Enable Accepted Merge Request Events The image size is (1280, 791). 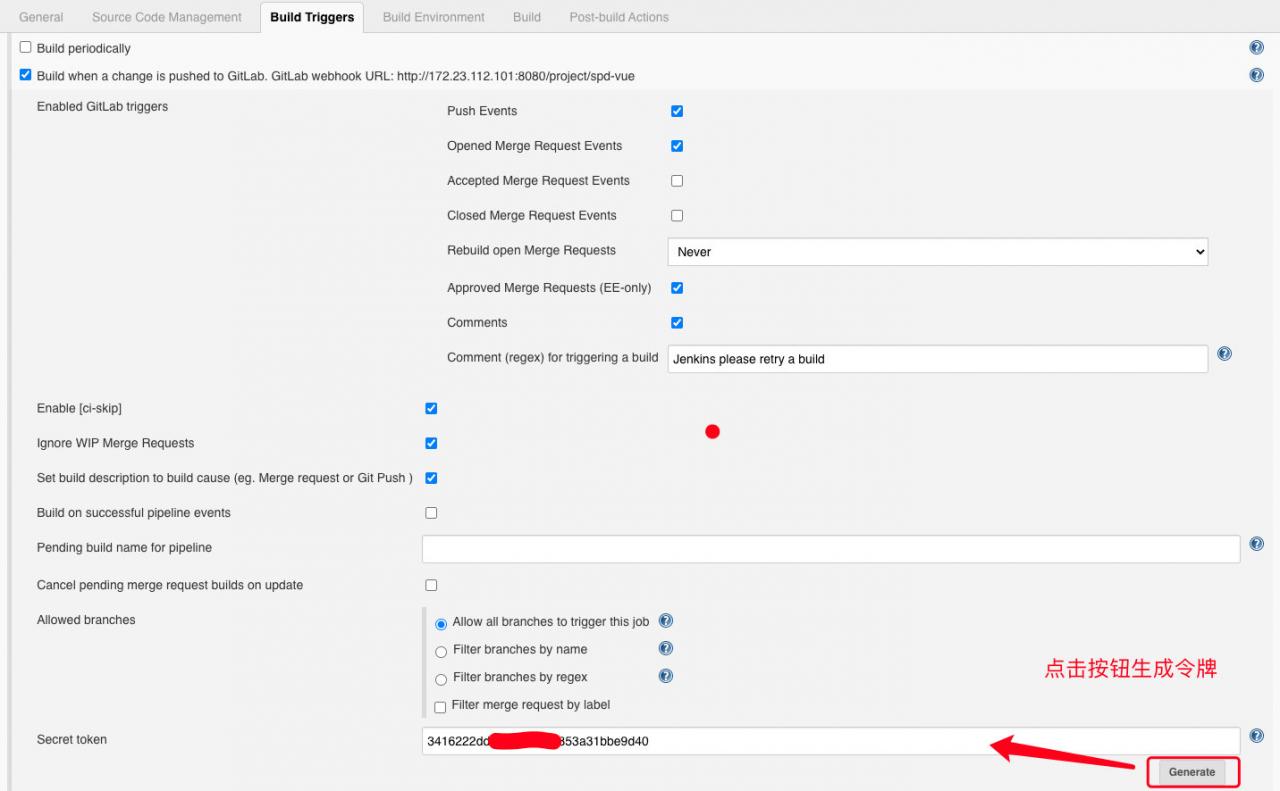pos(677,181)
